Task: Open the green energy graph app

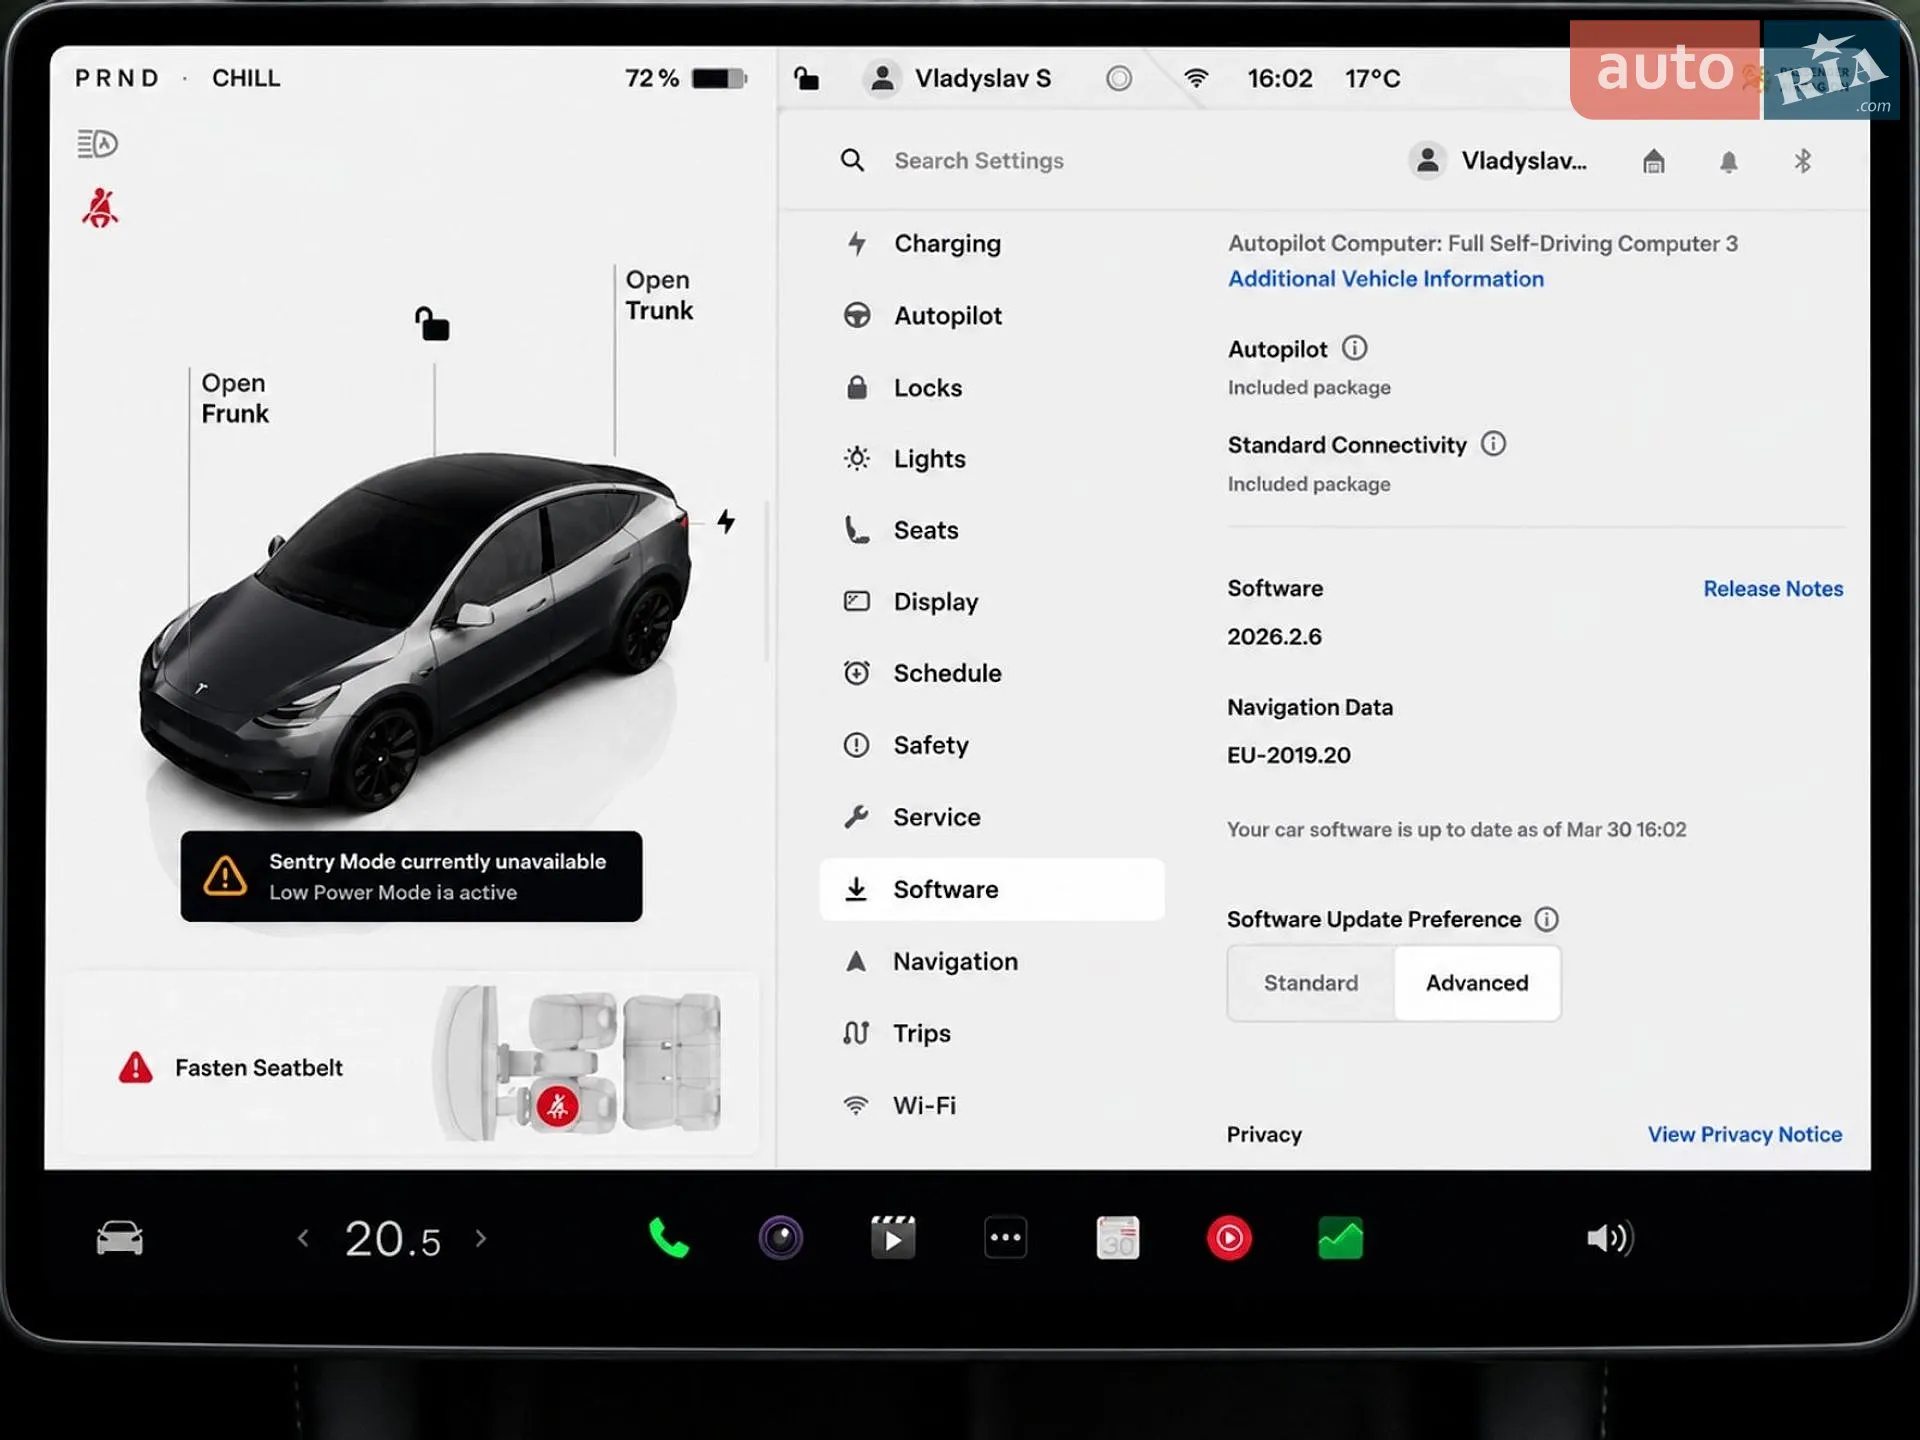Action: [1341, 1238]
